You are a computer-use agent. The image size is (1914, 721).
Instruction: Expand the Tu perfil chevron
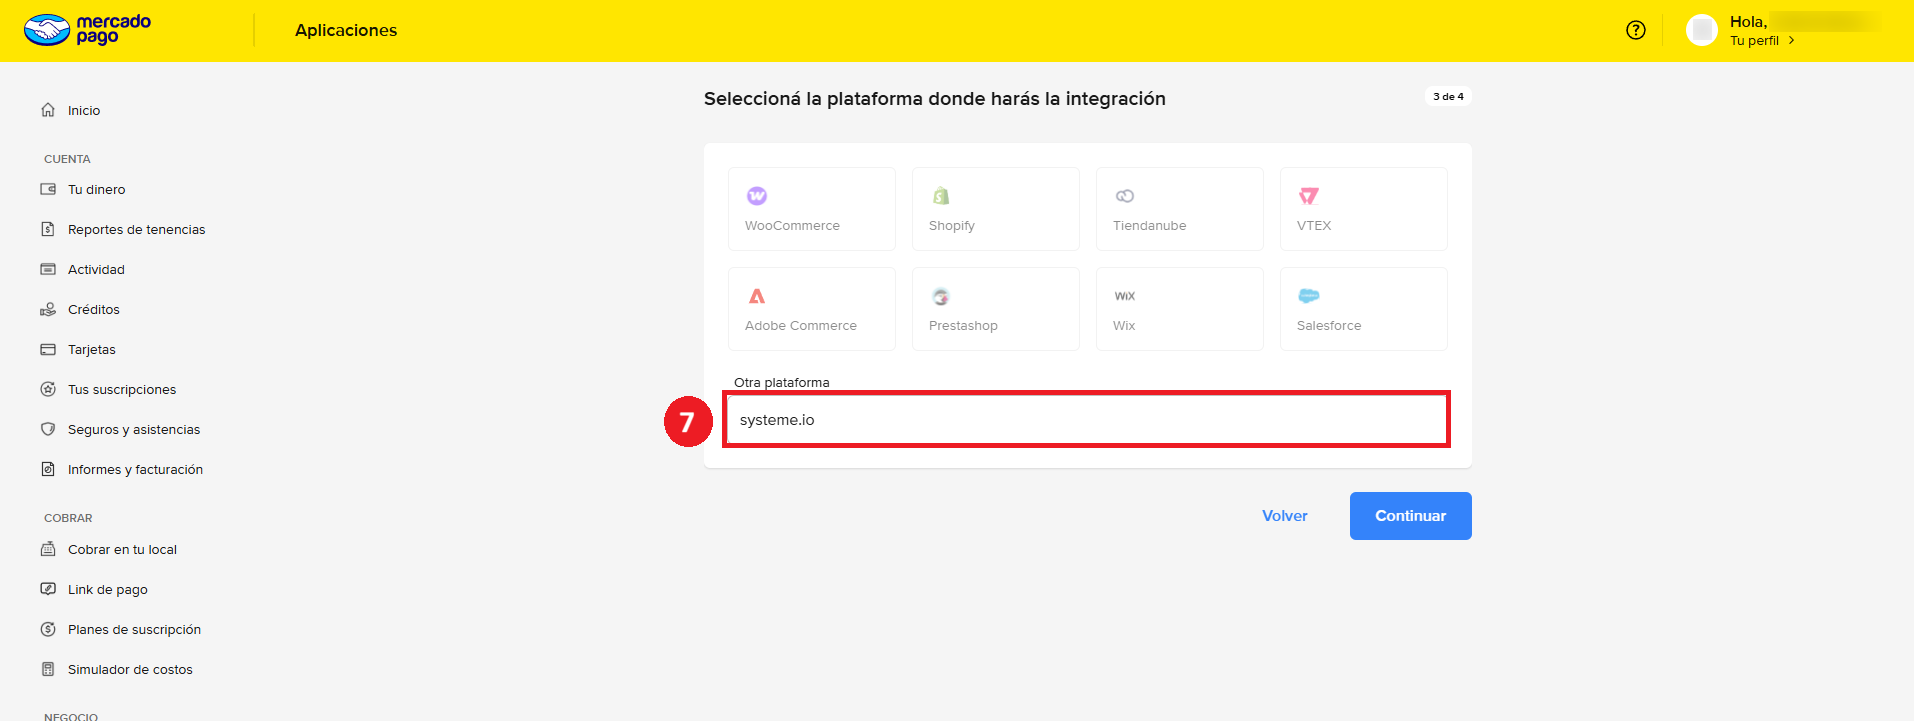[x=1791, y=41]
